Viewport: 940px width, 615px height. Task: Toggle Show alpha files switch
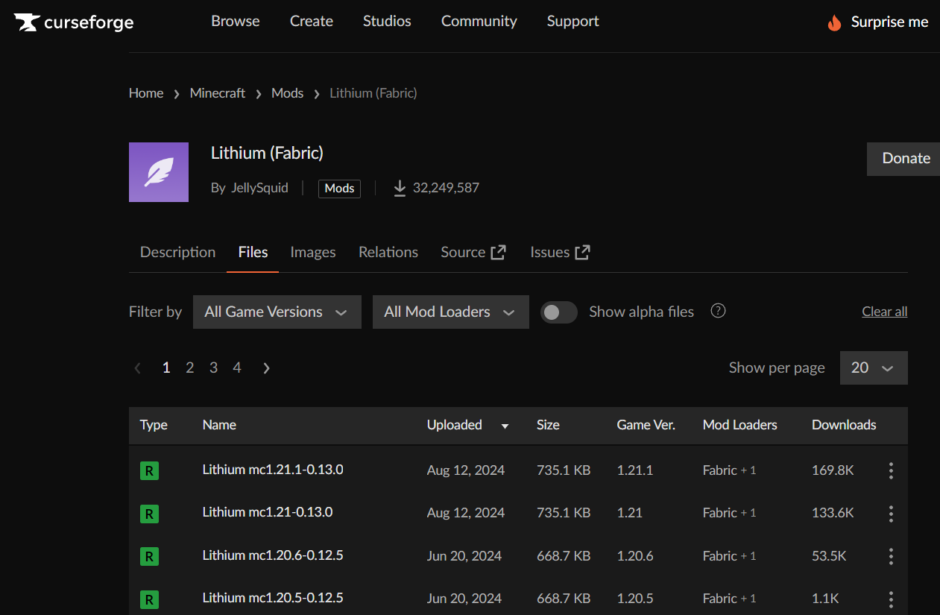[559, 312]
